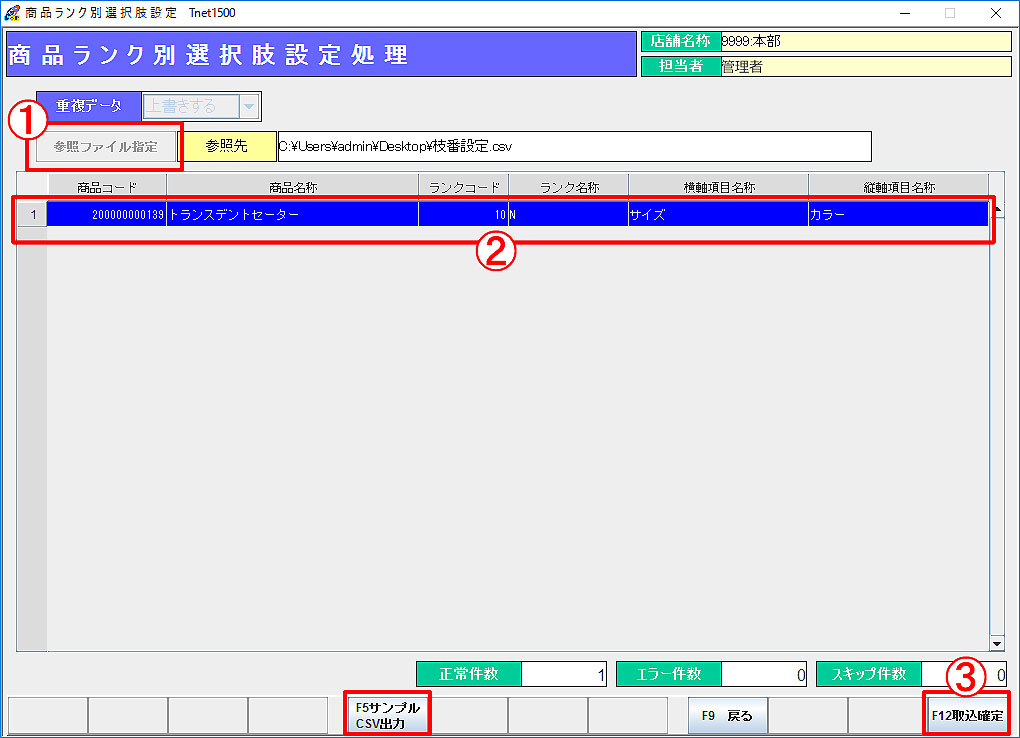Click the grid scrollbar down arrow
The image size is (1020, 738).
[x=997, y=644]
